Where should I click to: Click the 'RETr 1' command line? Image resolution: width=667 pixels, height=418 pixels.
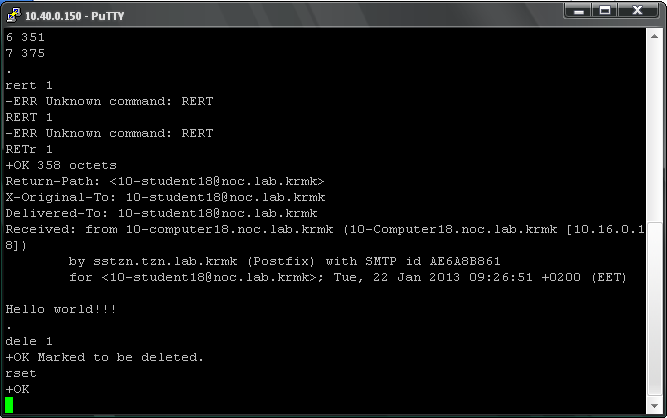point(29,149)
